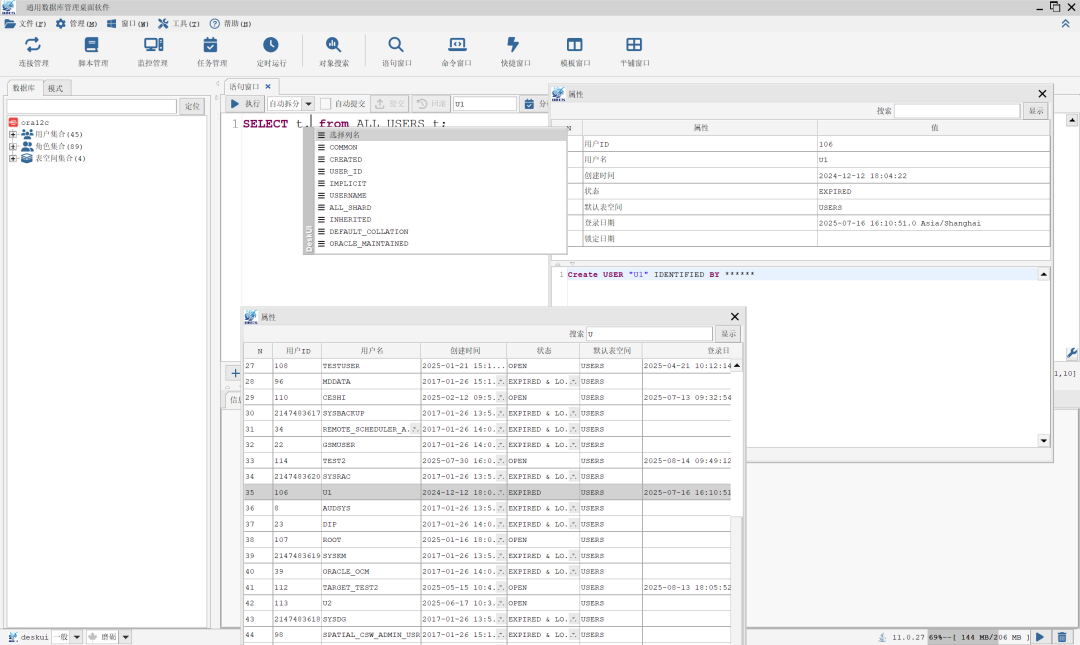Expand the truncated MDDATA creation time cell
Screen dimensions: 1080x645
501,381
